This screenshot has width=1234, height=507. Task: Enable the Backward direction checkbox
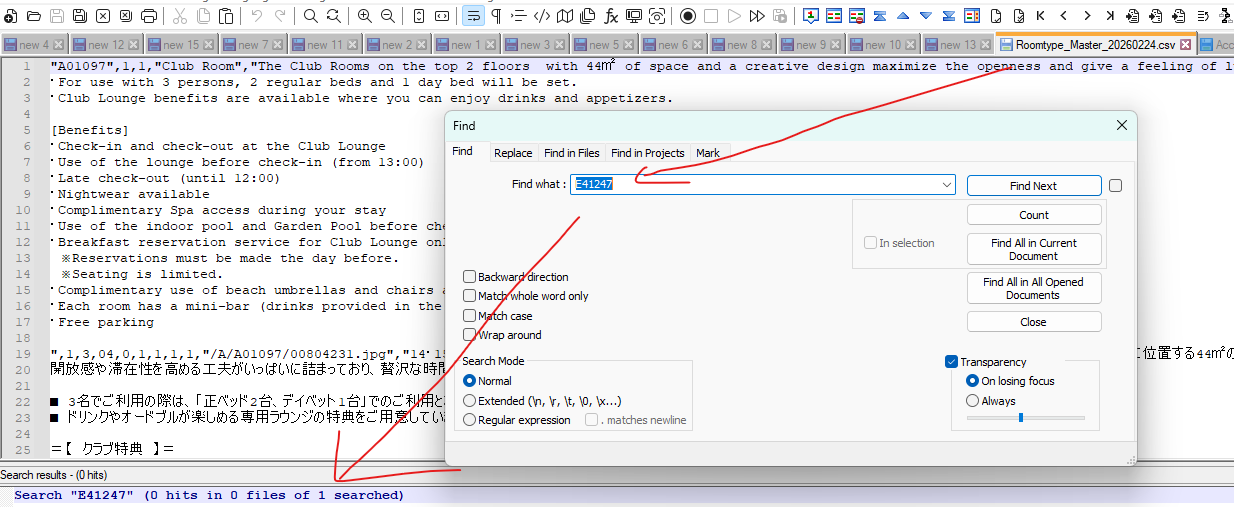(470, 277)
